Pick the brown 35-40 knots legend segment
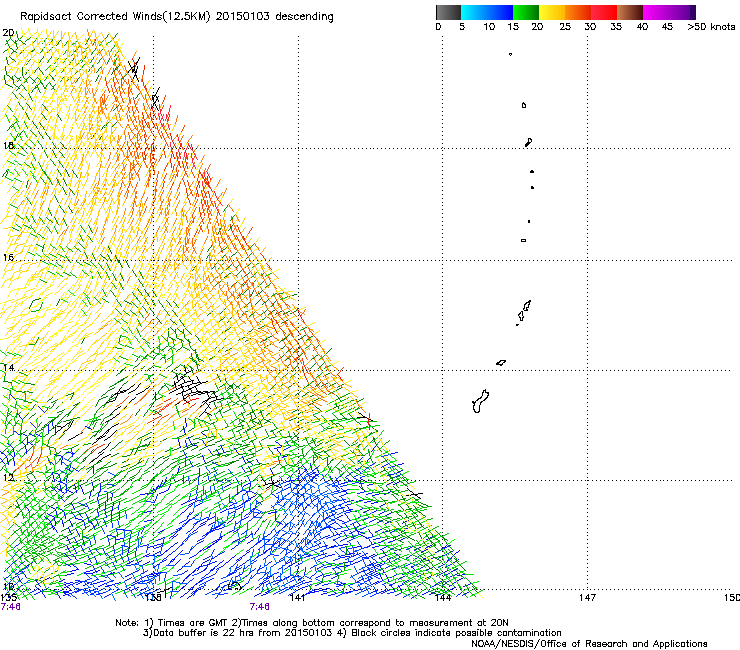This screenshot has width=740, height=650. [x=630, y=12]
